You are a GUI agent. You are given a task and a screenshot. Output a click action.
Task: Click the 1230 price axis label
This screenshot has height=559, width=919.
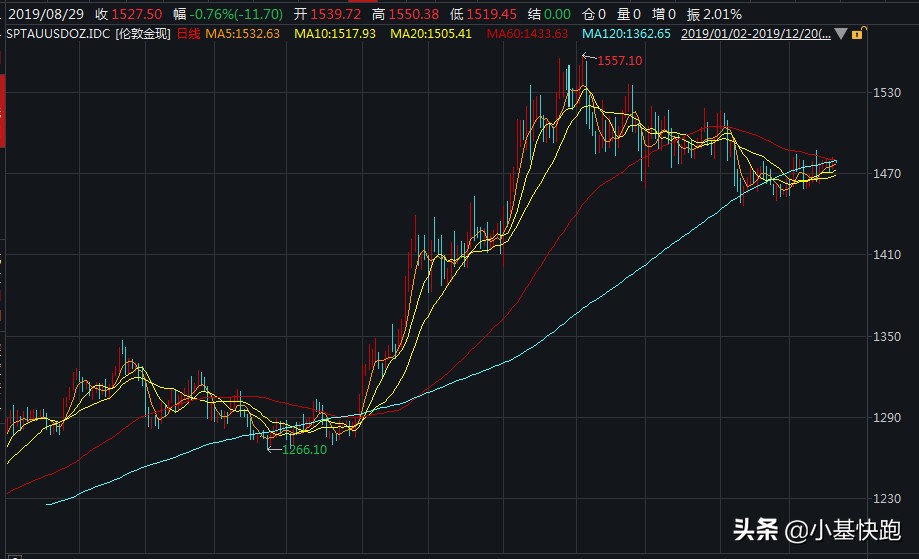[887, 499]
